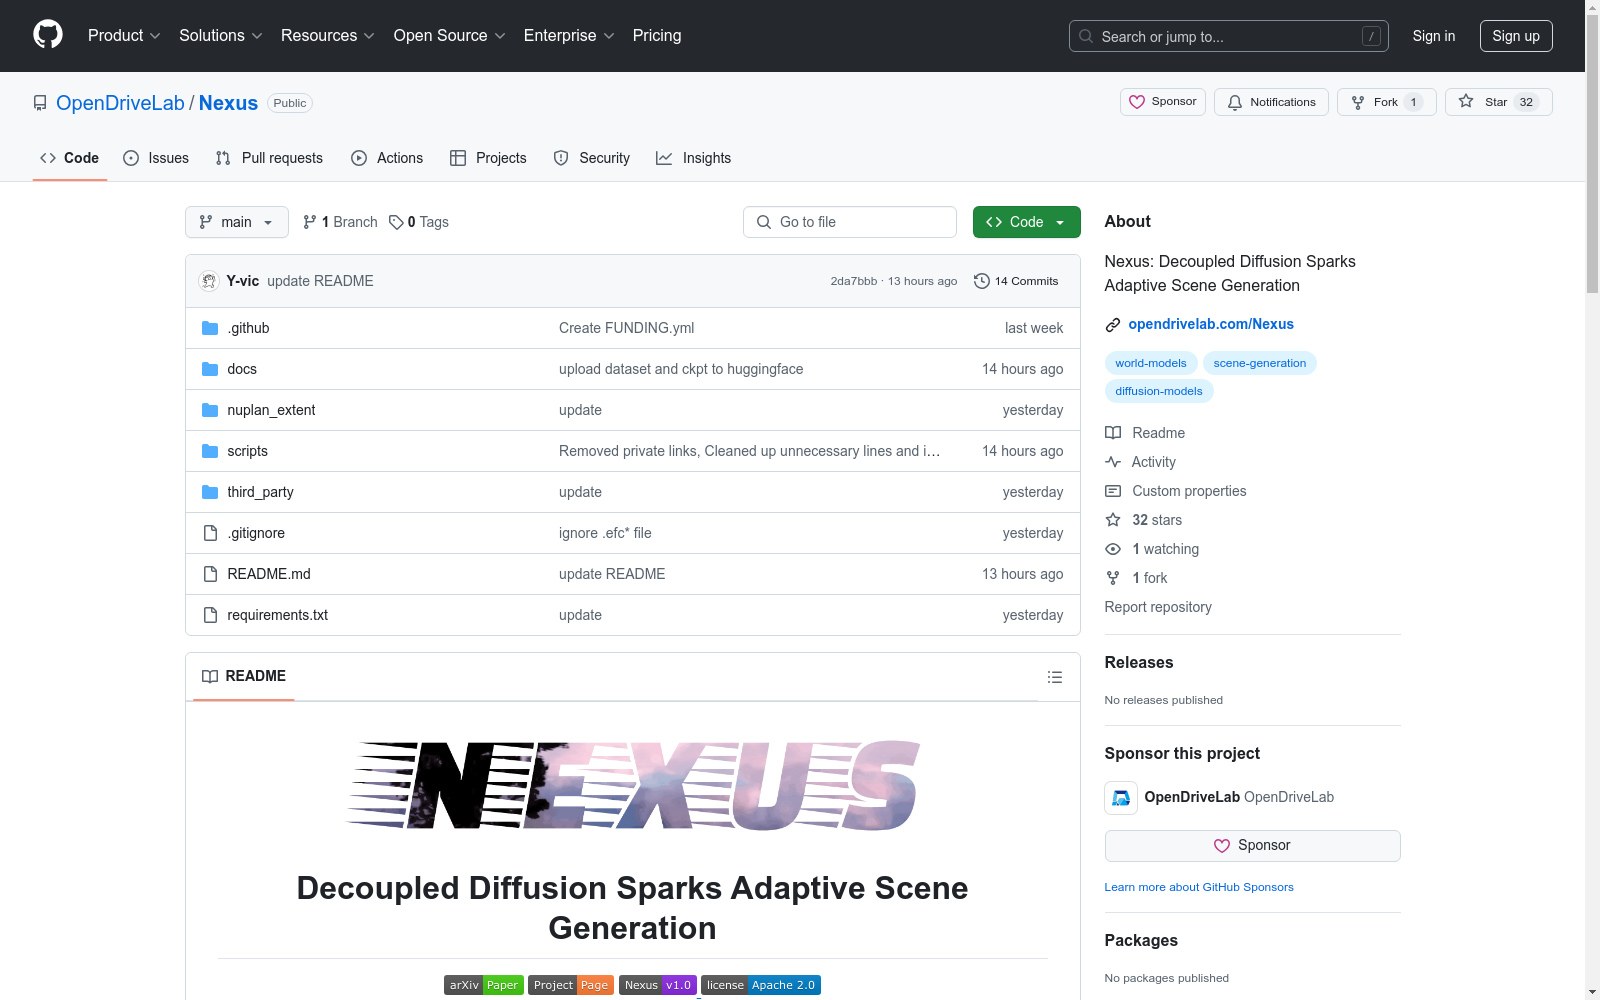Click the diffusion-models topic tag
Viewport: 1600px width, 1000px height.
pos(1159,391)
